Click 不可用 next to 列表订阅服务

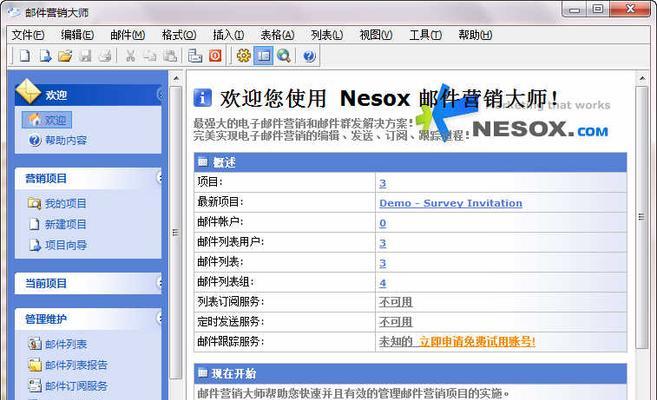[396, 302]
